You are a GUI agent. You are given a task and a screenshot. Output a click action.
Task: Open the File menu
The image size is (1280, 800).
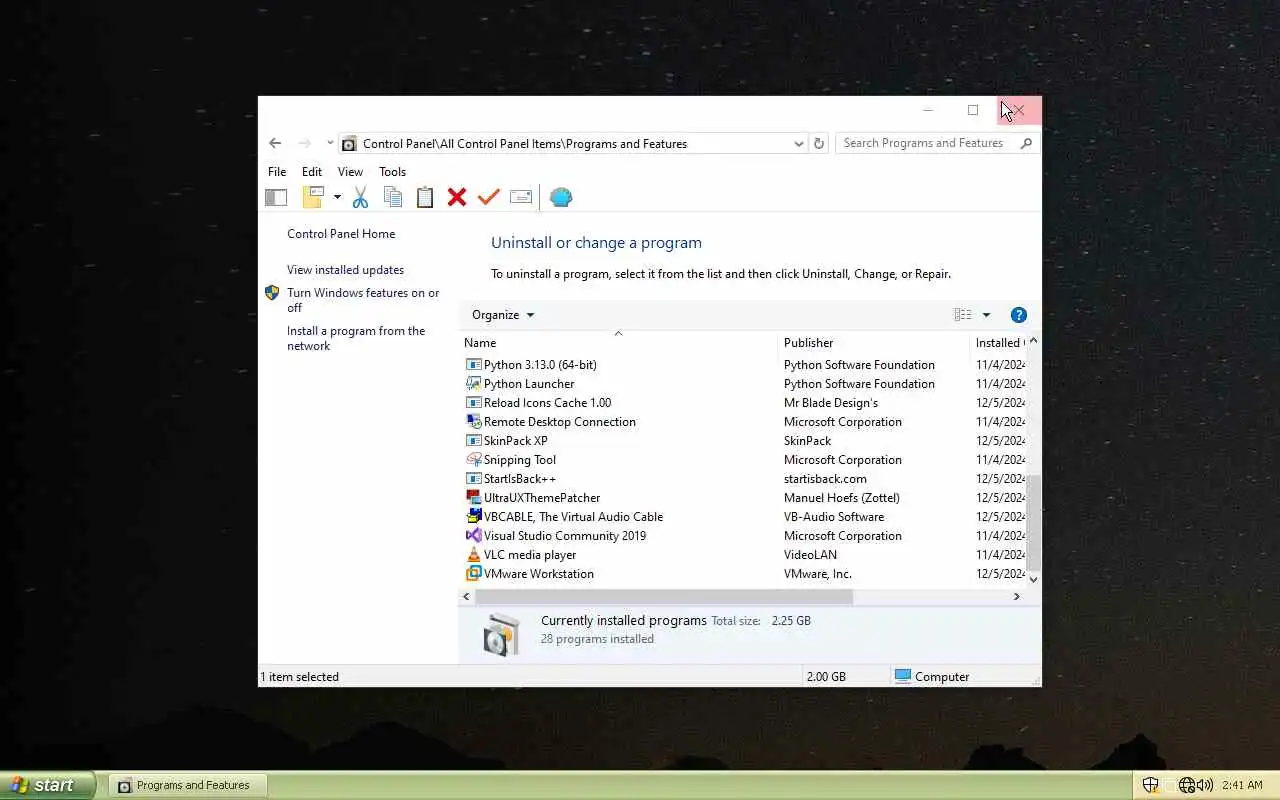277,172
